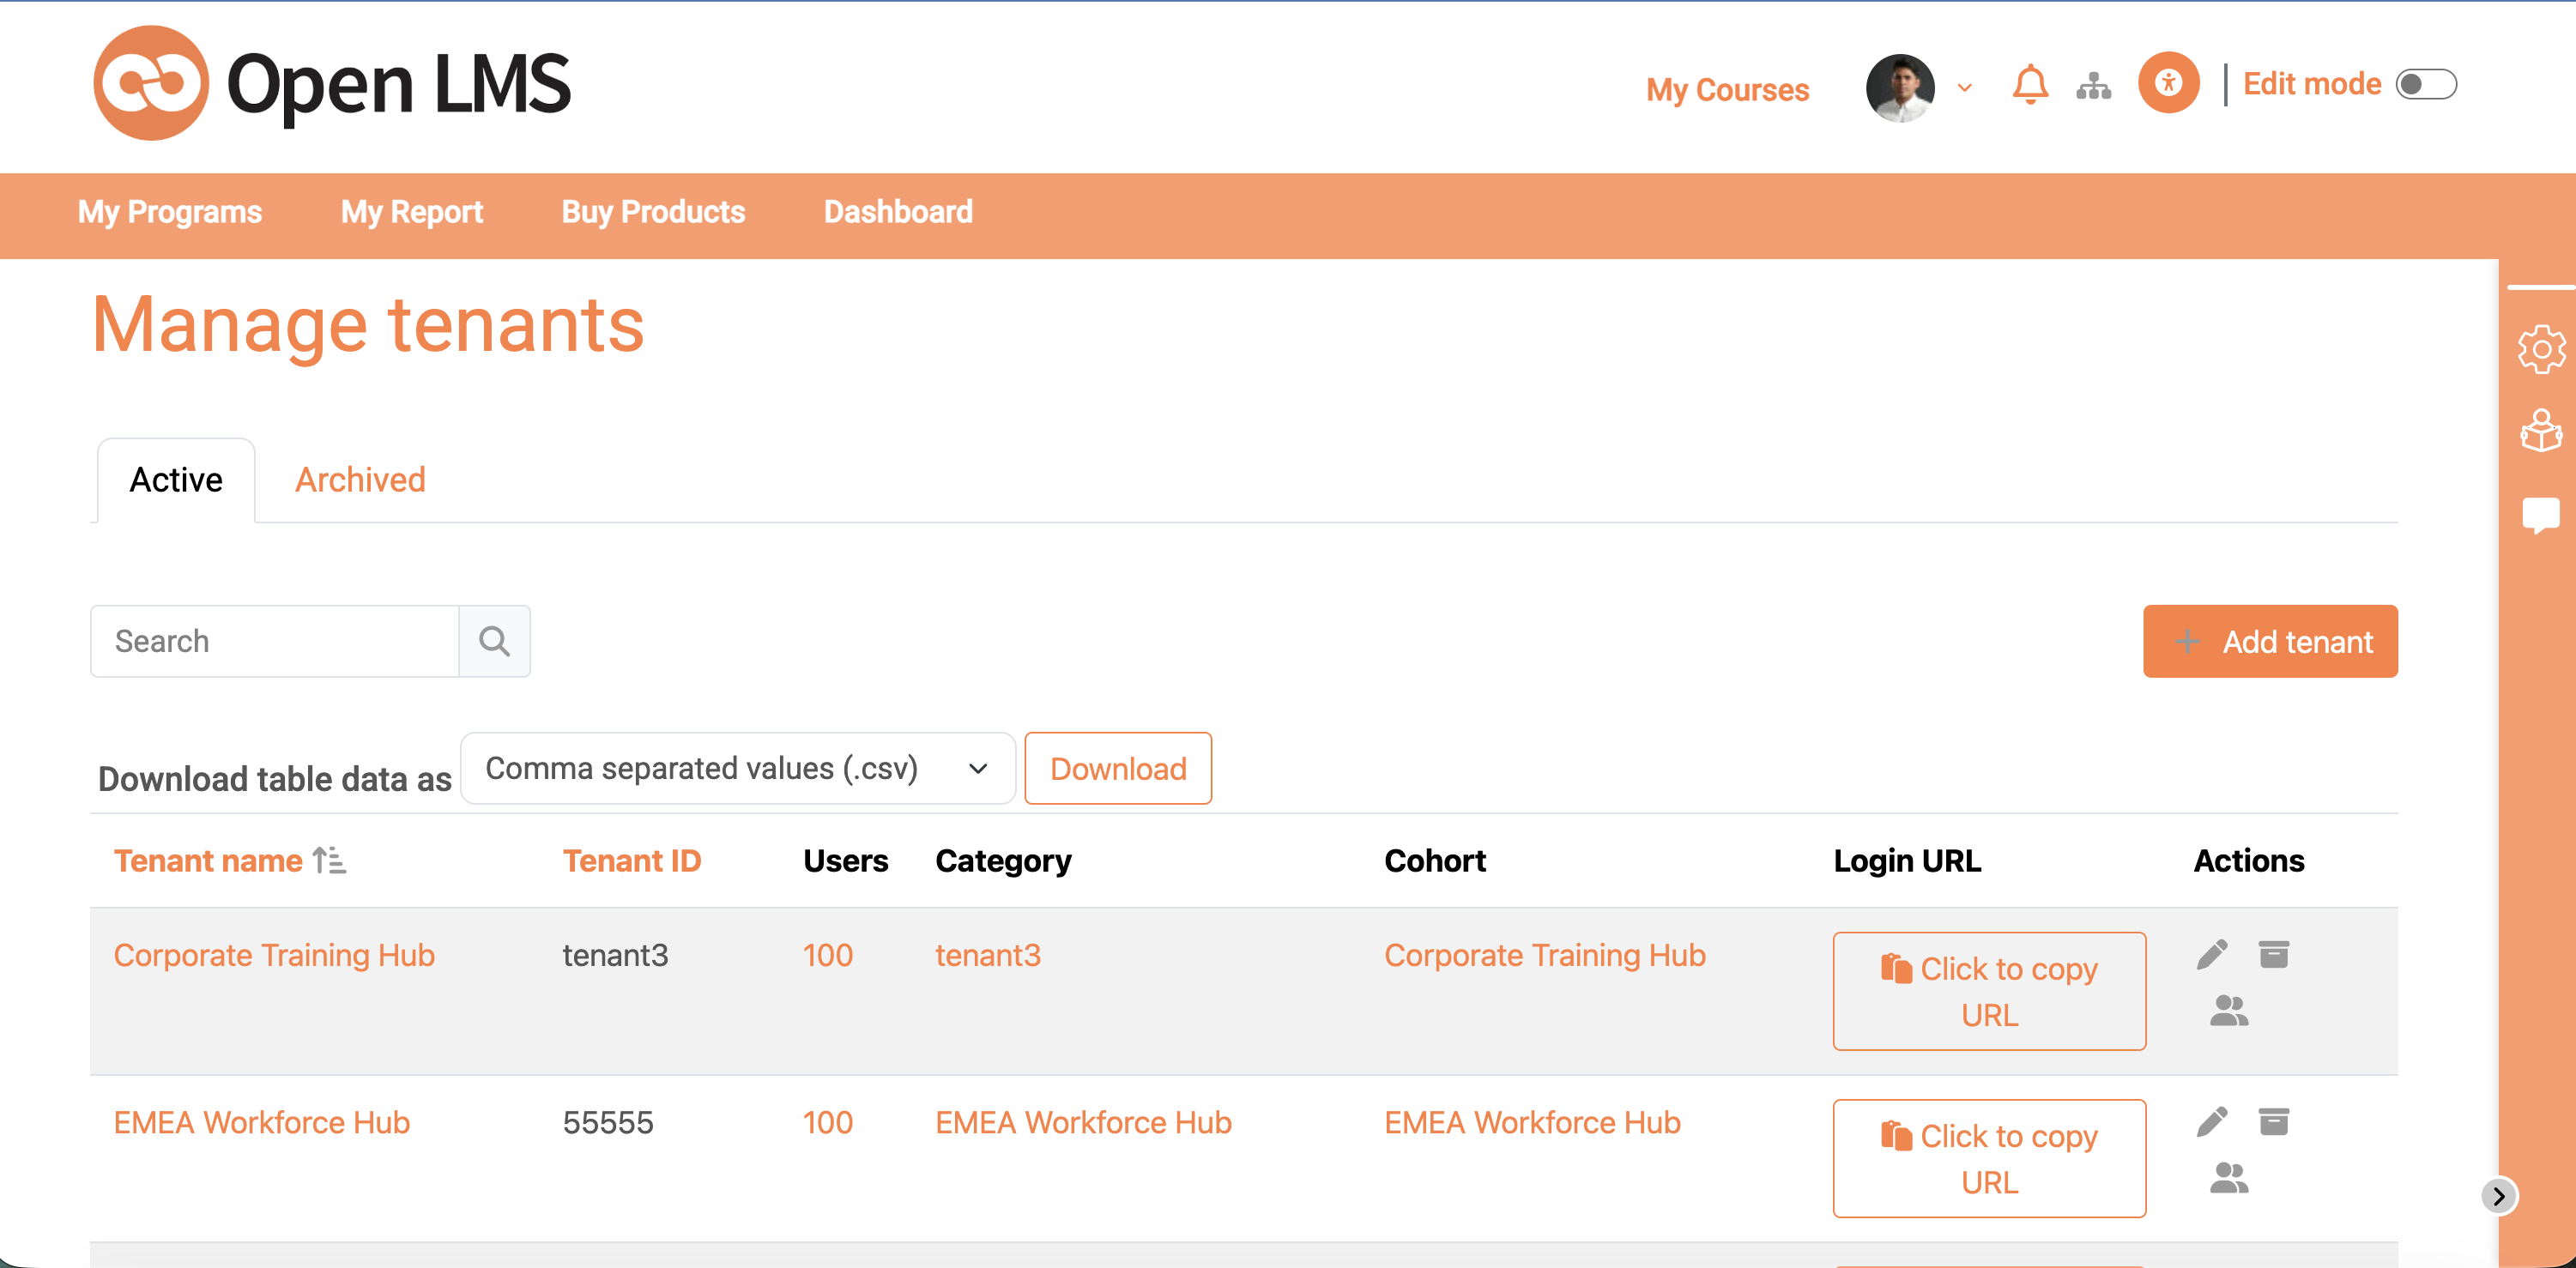This screenshot has width=2576, height=1268.
Task: Open the settings gear in the right sidebar
Action: coord(2541,349)
